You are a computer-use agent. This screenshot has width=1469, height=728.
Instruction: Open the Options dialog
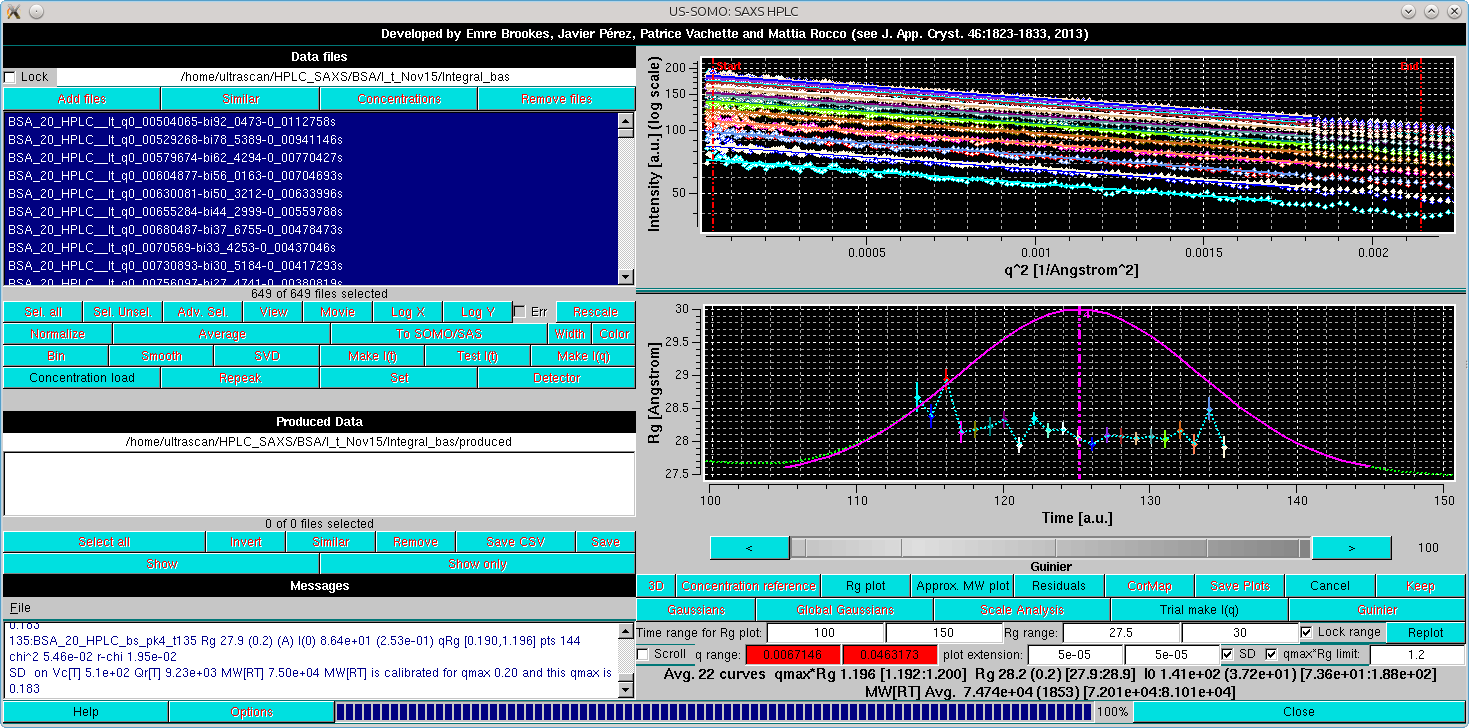(x=251, y=712)
